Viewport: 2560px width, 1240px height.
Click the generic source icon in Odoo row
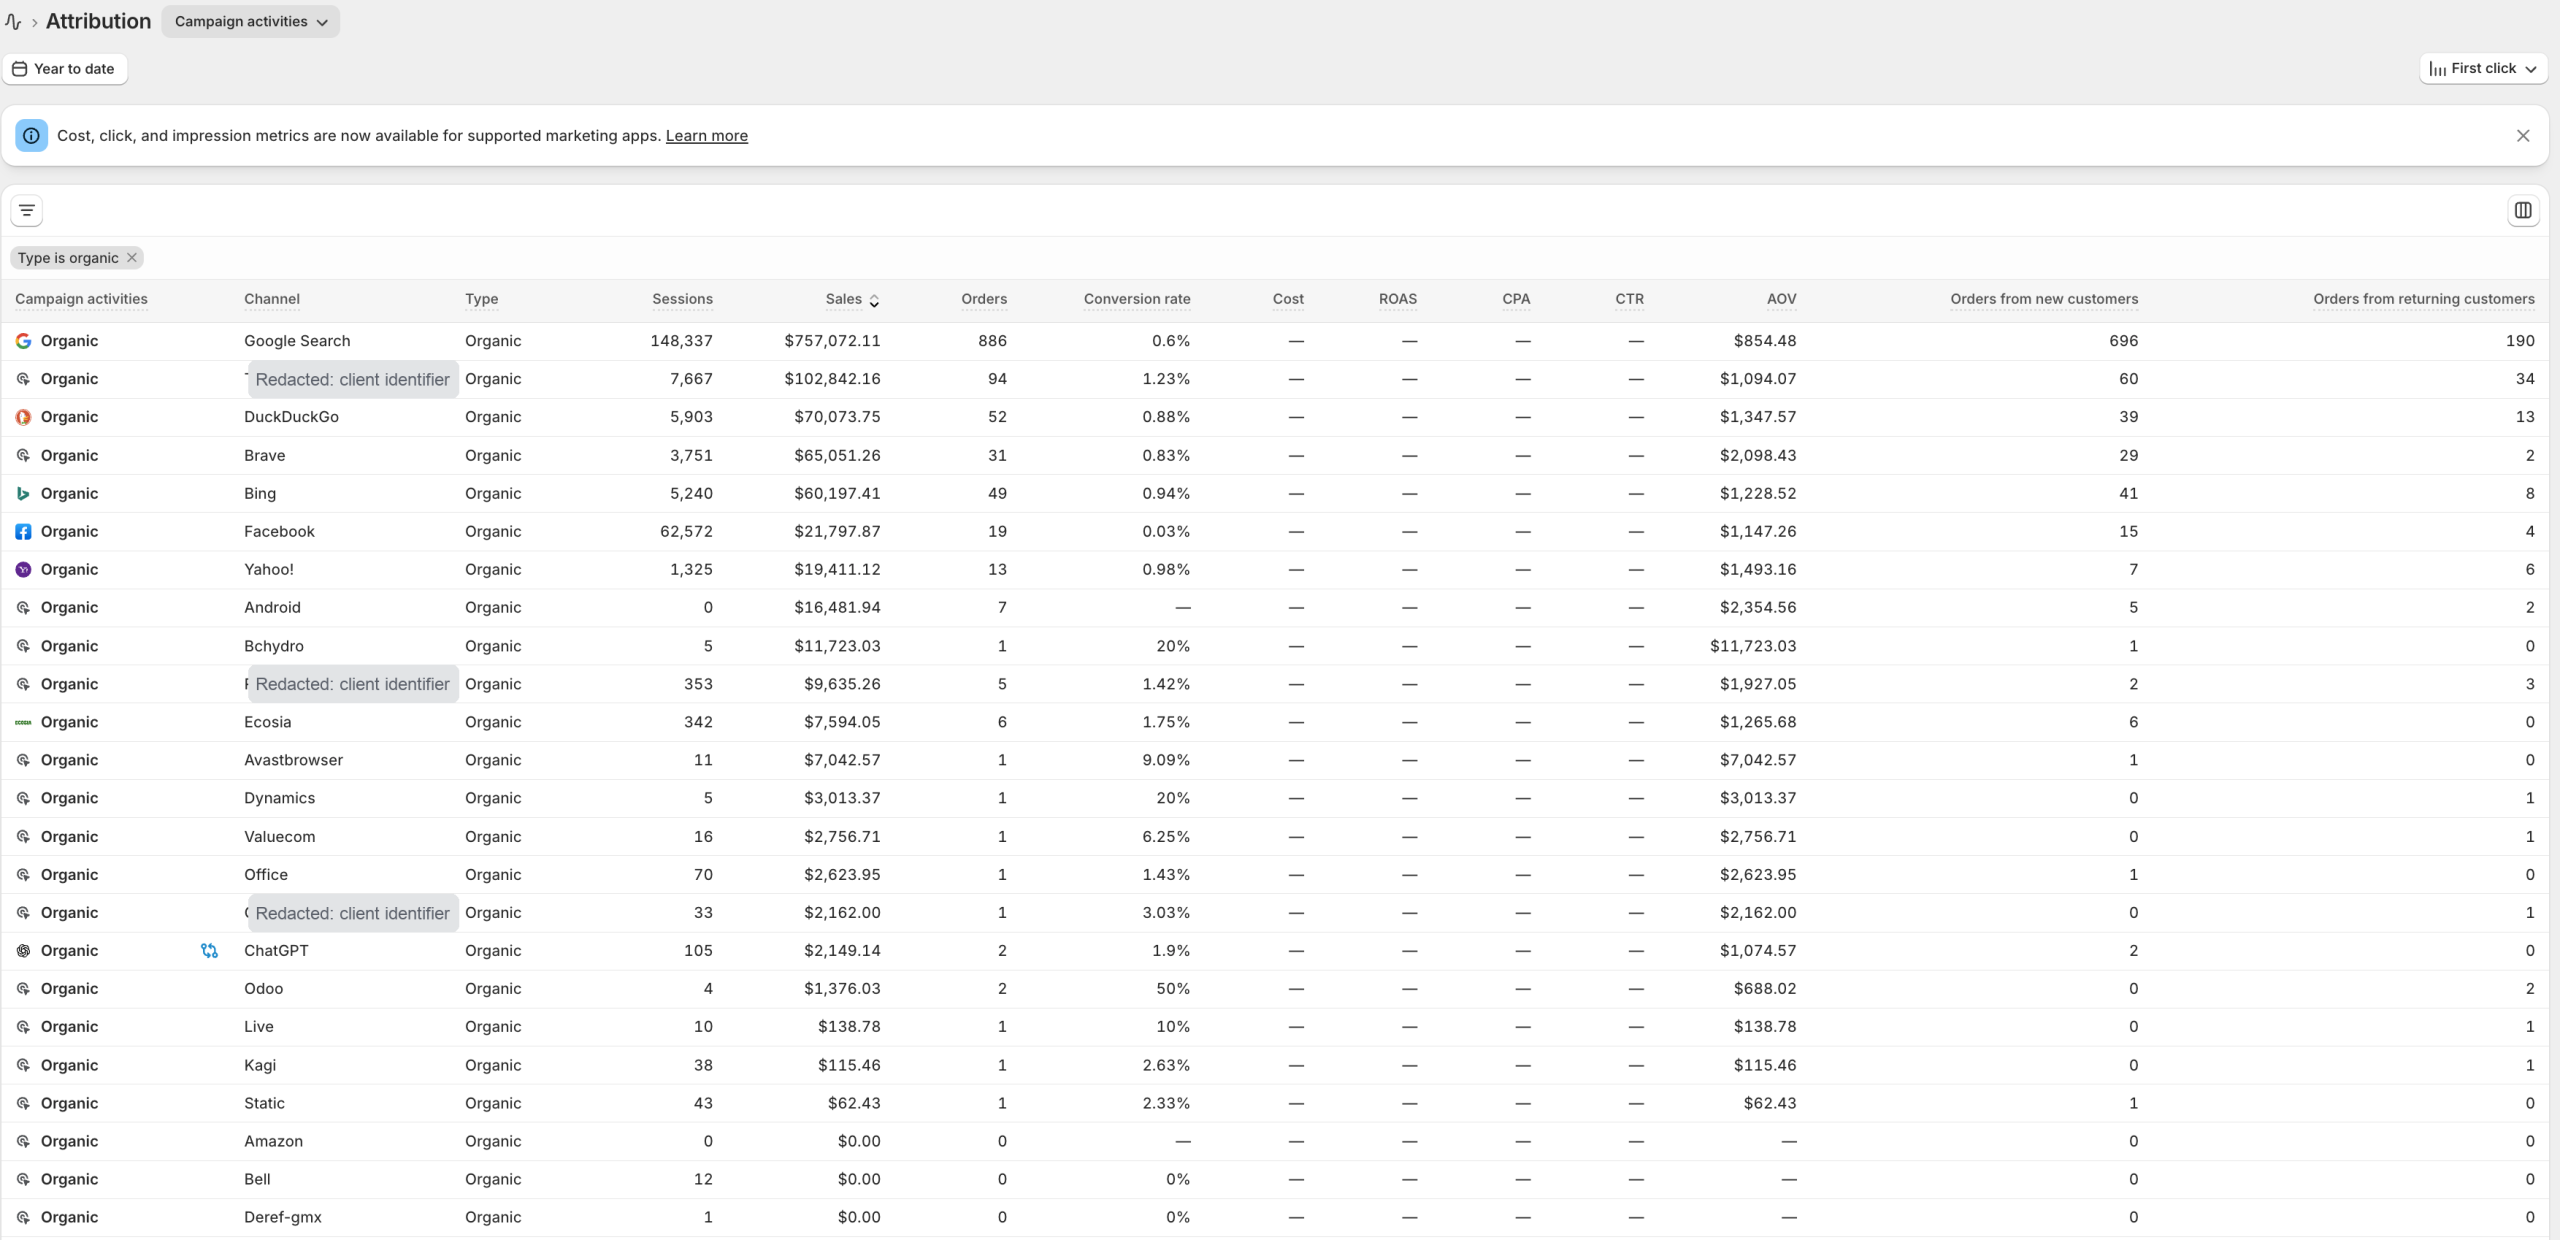pyautogui.click(x=23, y=989)
